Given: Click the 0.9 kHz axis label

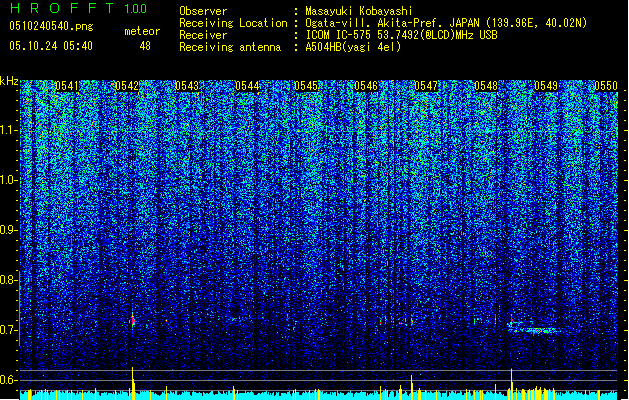Looking at the screenshot, I should tap(8, 230).
